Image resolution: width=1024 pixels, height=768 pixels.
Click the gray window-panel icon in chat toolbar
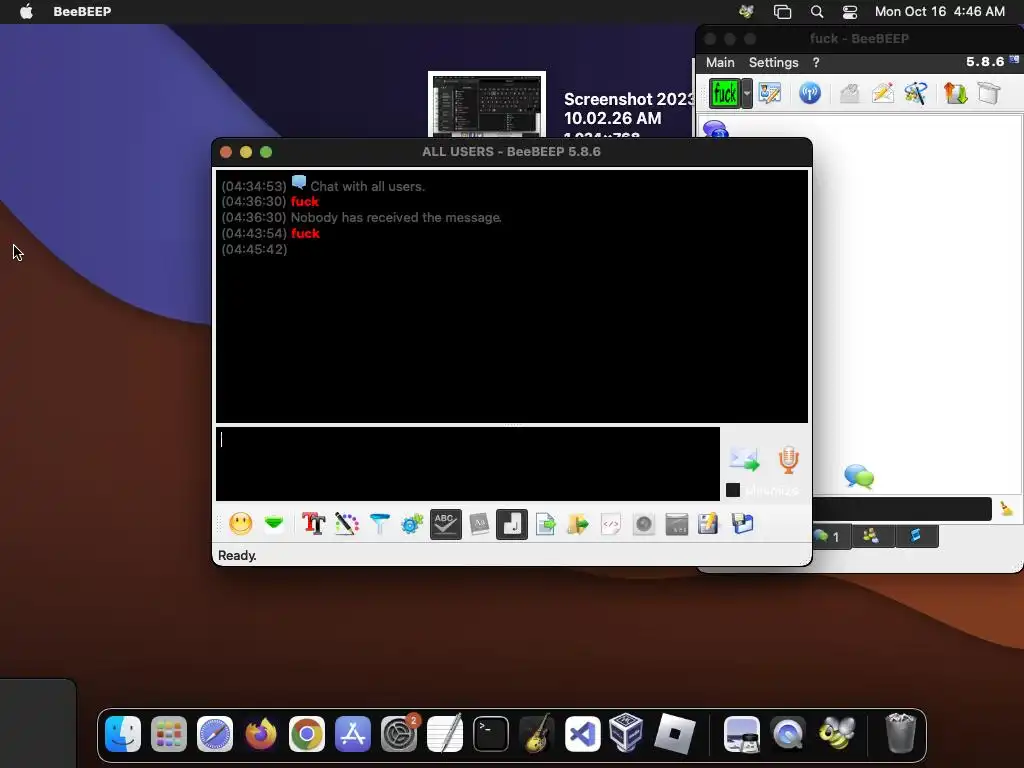pos(677,524)
